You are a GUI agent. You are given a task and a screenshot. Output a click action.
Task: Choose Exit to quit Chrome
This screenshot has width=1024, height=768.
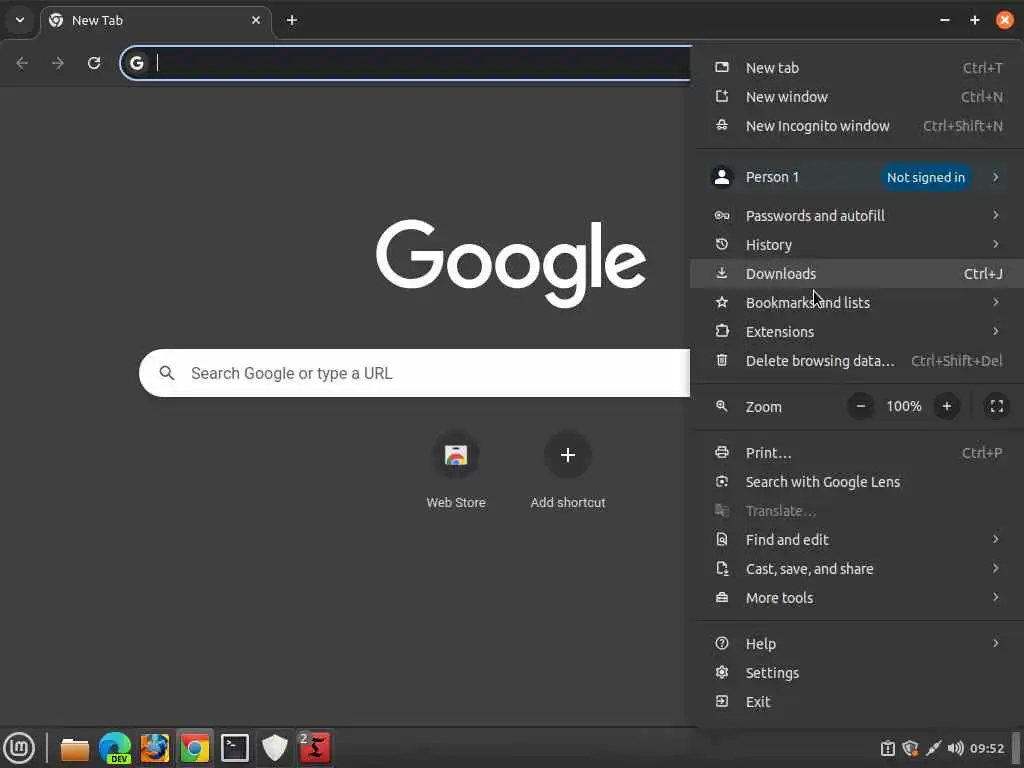(857, 702)
